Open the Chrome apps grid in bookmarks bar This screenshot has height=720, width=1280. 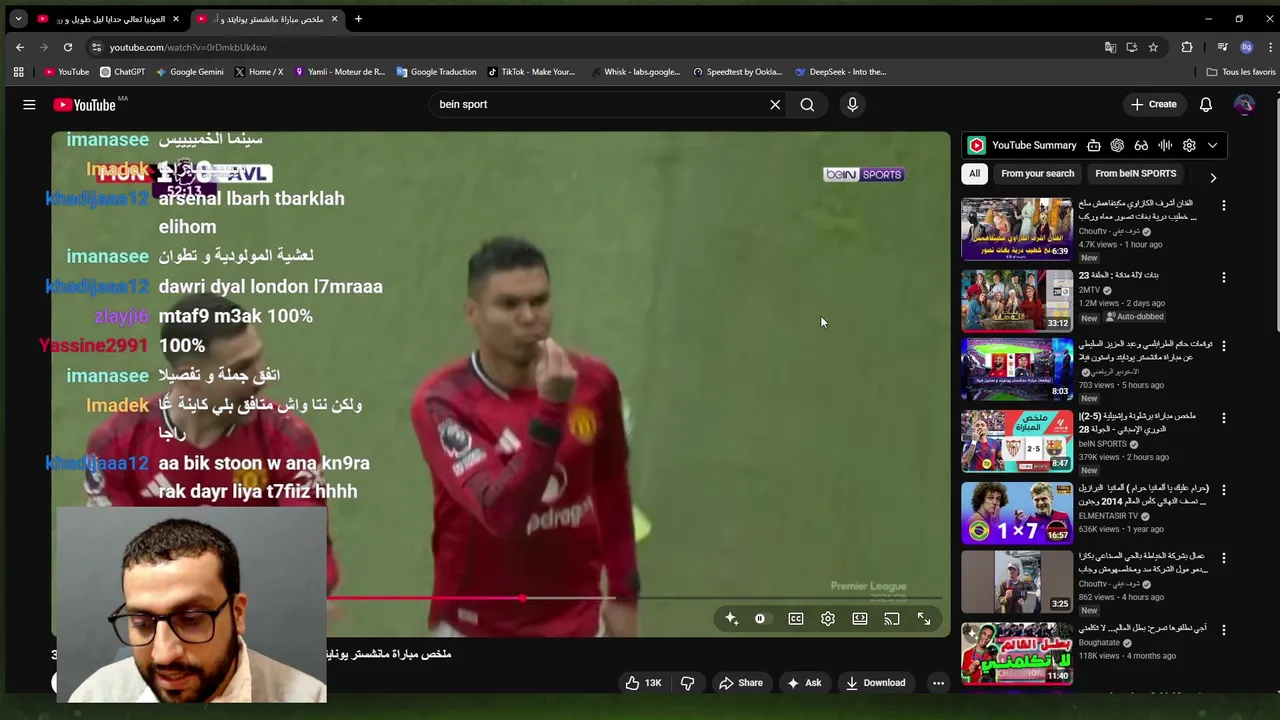point(18,72)
